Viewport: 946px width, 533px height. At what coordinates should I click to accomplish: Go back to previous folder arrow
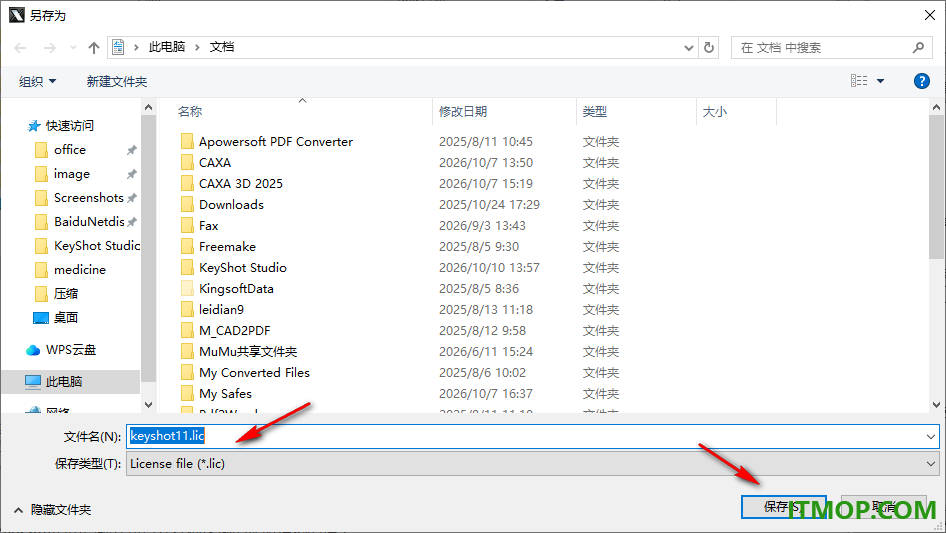pyautogui.click(x=20, y=48)
